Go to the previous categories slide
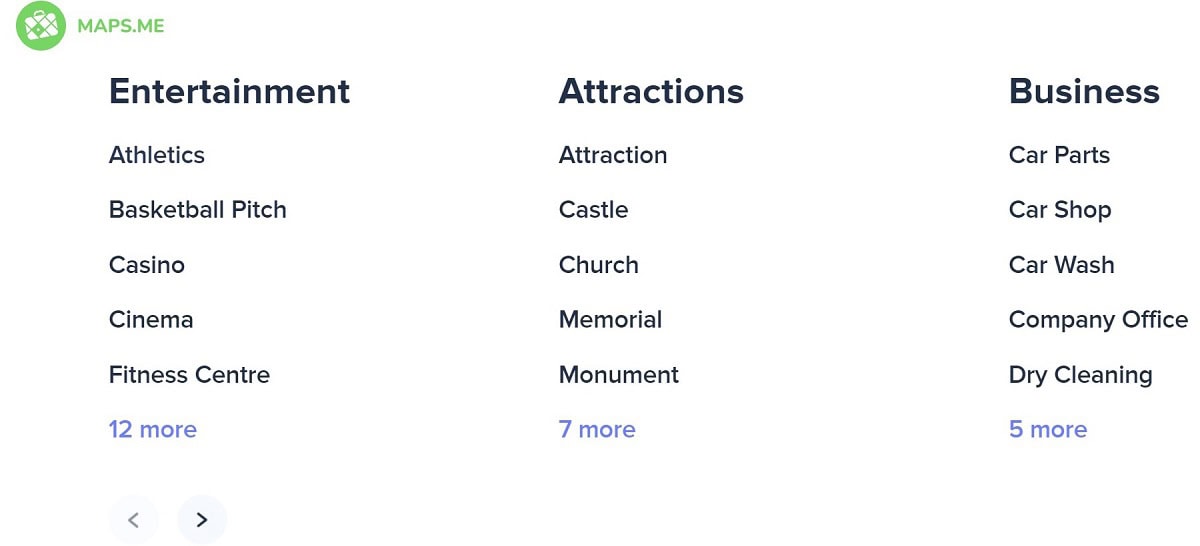 click(x=134, y=520)
